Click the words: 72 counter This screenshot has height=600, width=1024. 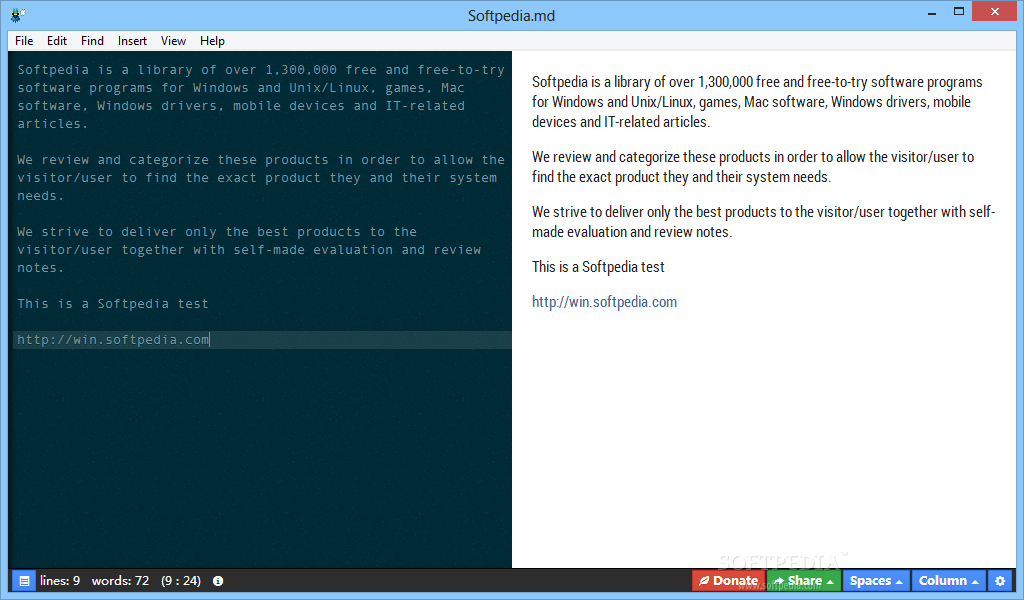pyautogui.click(x=120, y=580)
